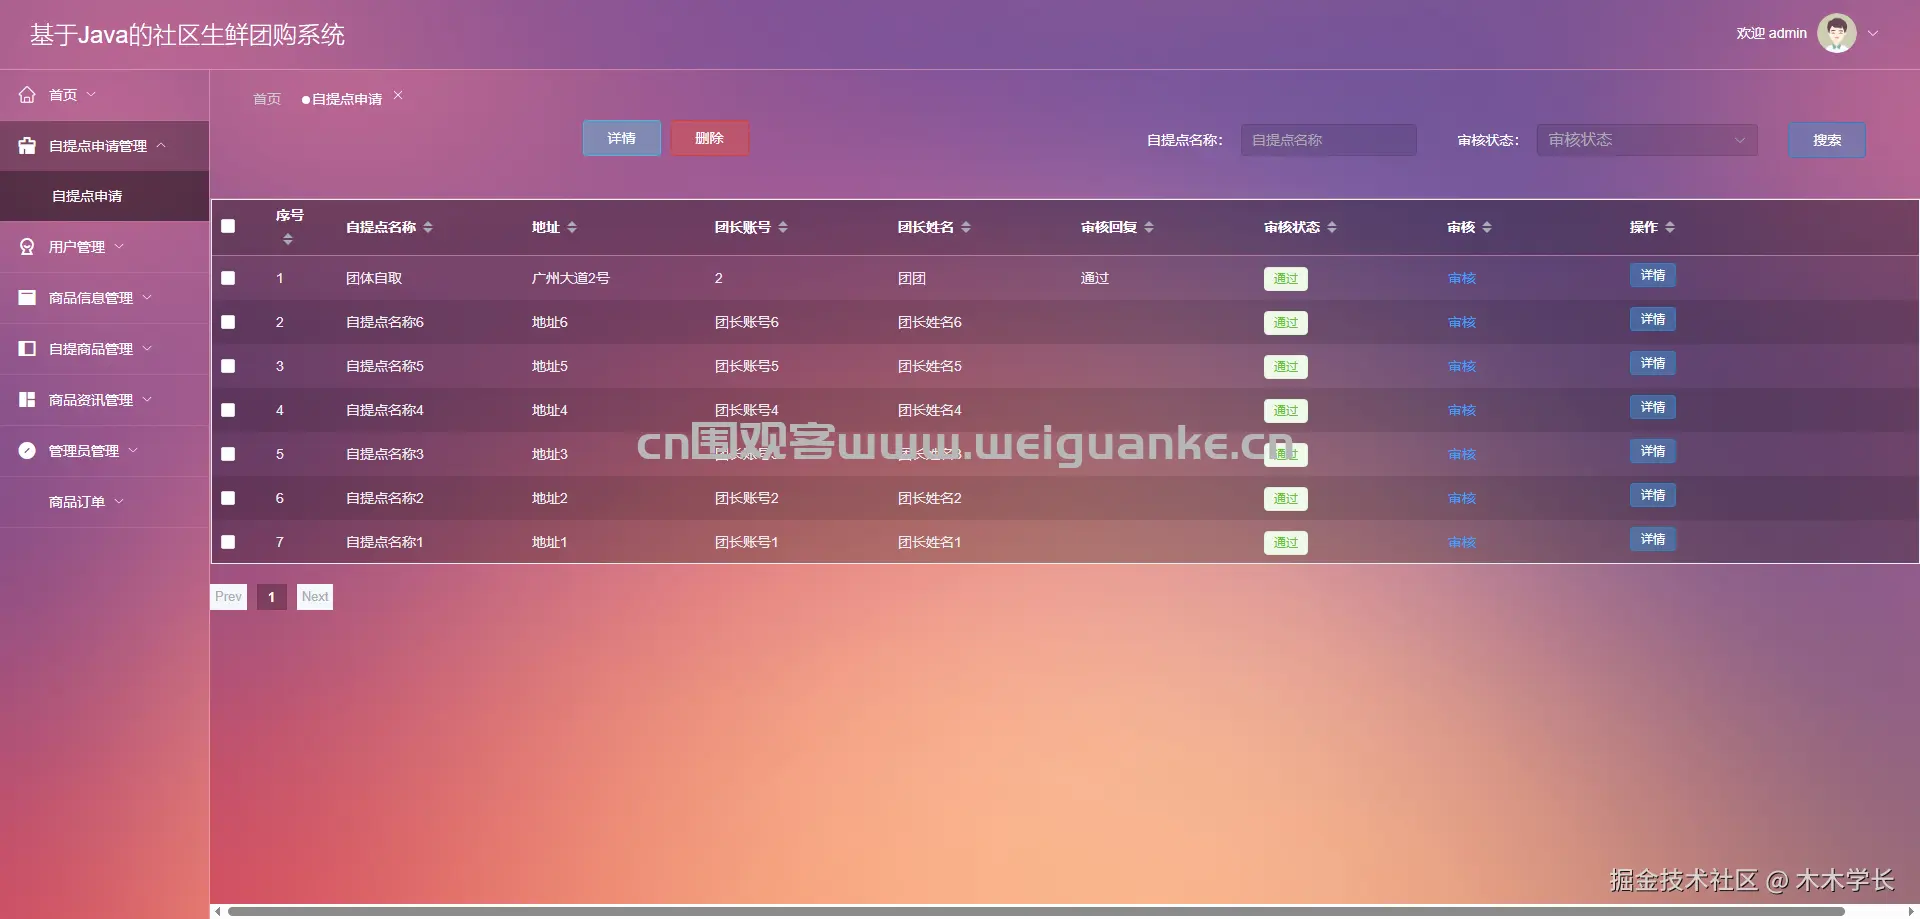Expand the 商品订单 menu

119,501
